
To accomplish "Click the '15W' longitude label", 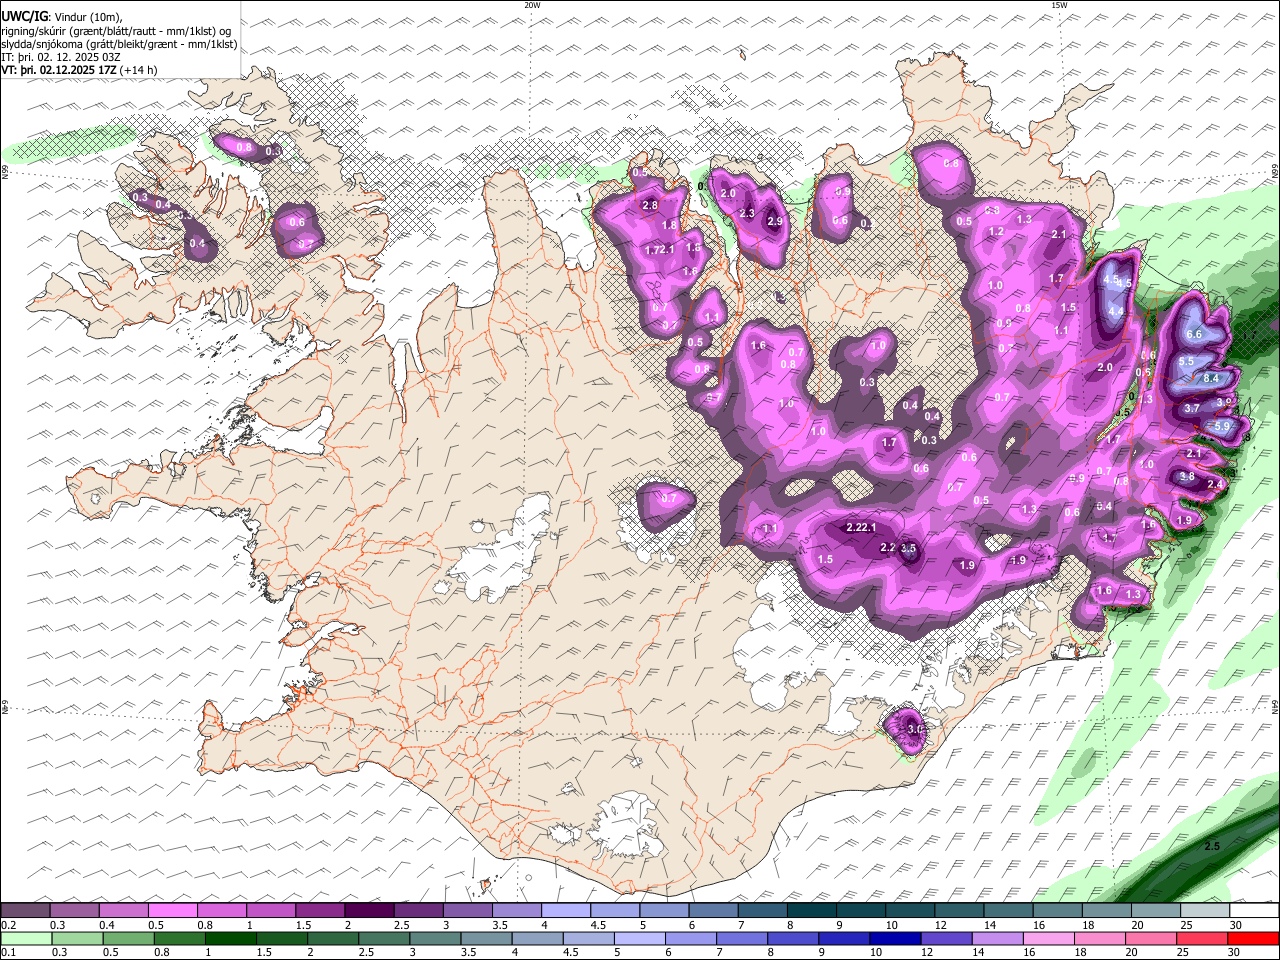I will click(x=1059, y=5).
